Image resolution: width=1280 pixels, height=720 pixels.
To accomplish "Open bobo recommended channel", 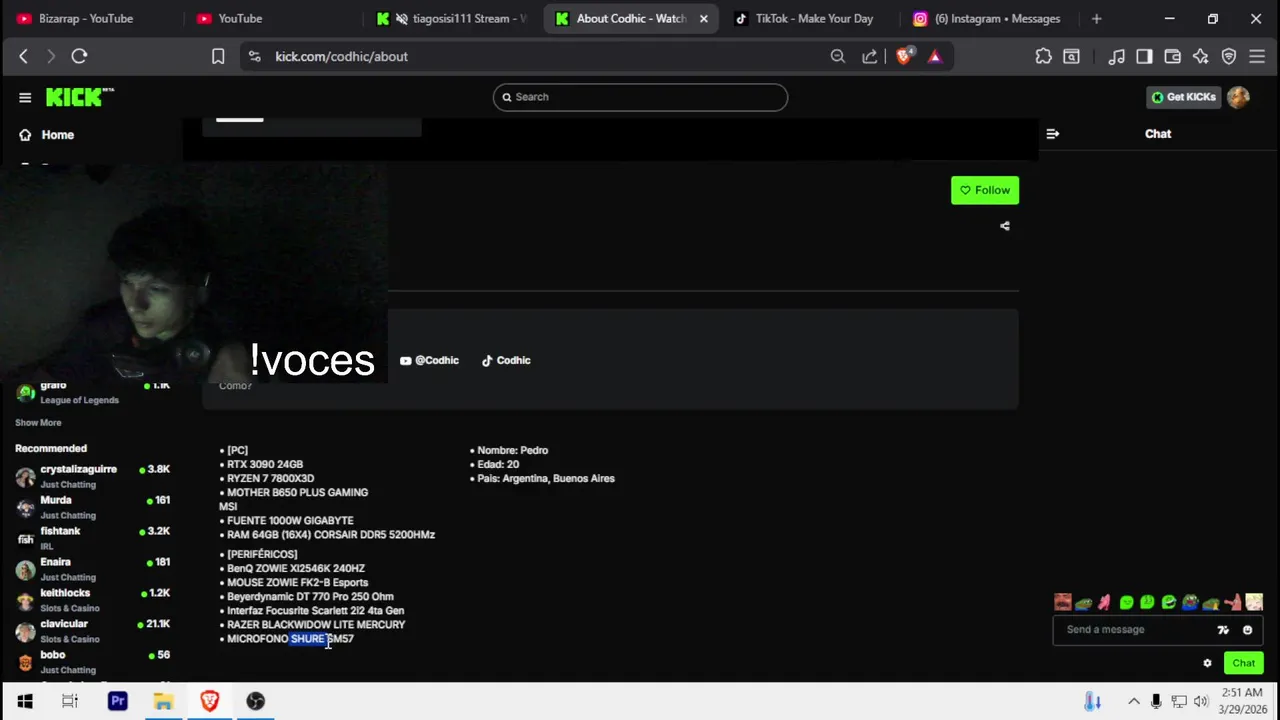I will 93,661.
